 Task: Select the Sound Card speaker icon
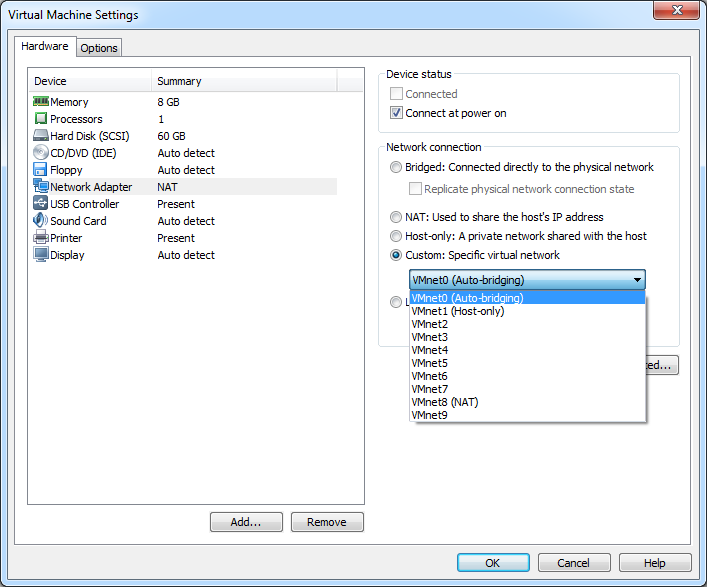[41, 221]
